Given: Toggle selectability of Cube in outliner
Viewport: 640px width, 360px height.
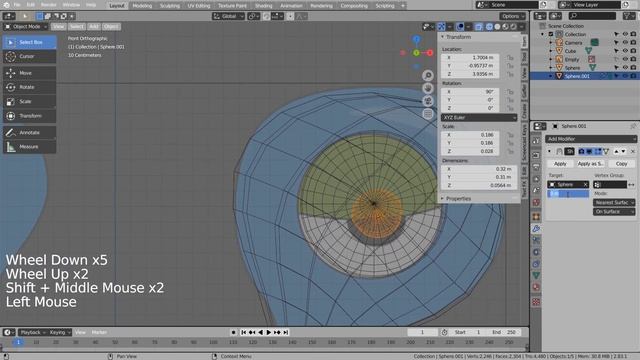Looking at the screenshot, I should (616, 51).
